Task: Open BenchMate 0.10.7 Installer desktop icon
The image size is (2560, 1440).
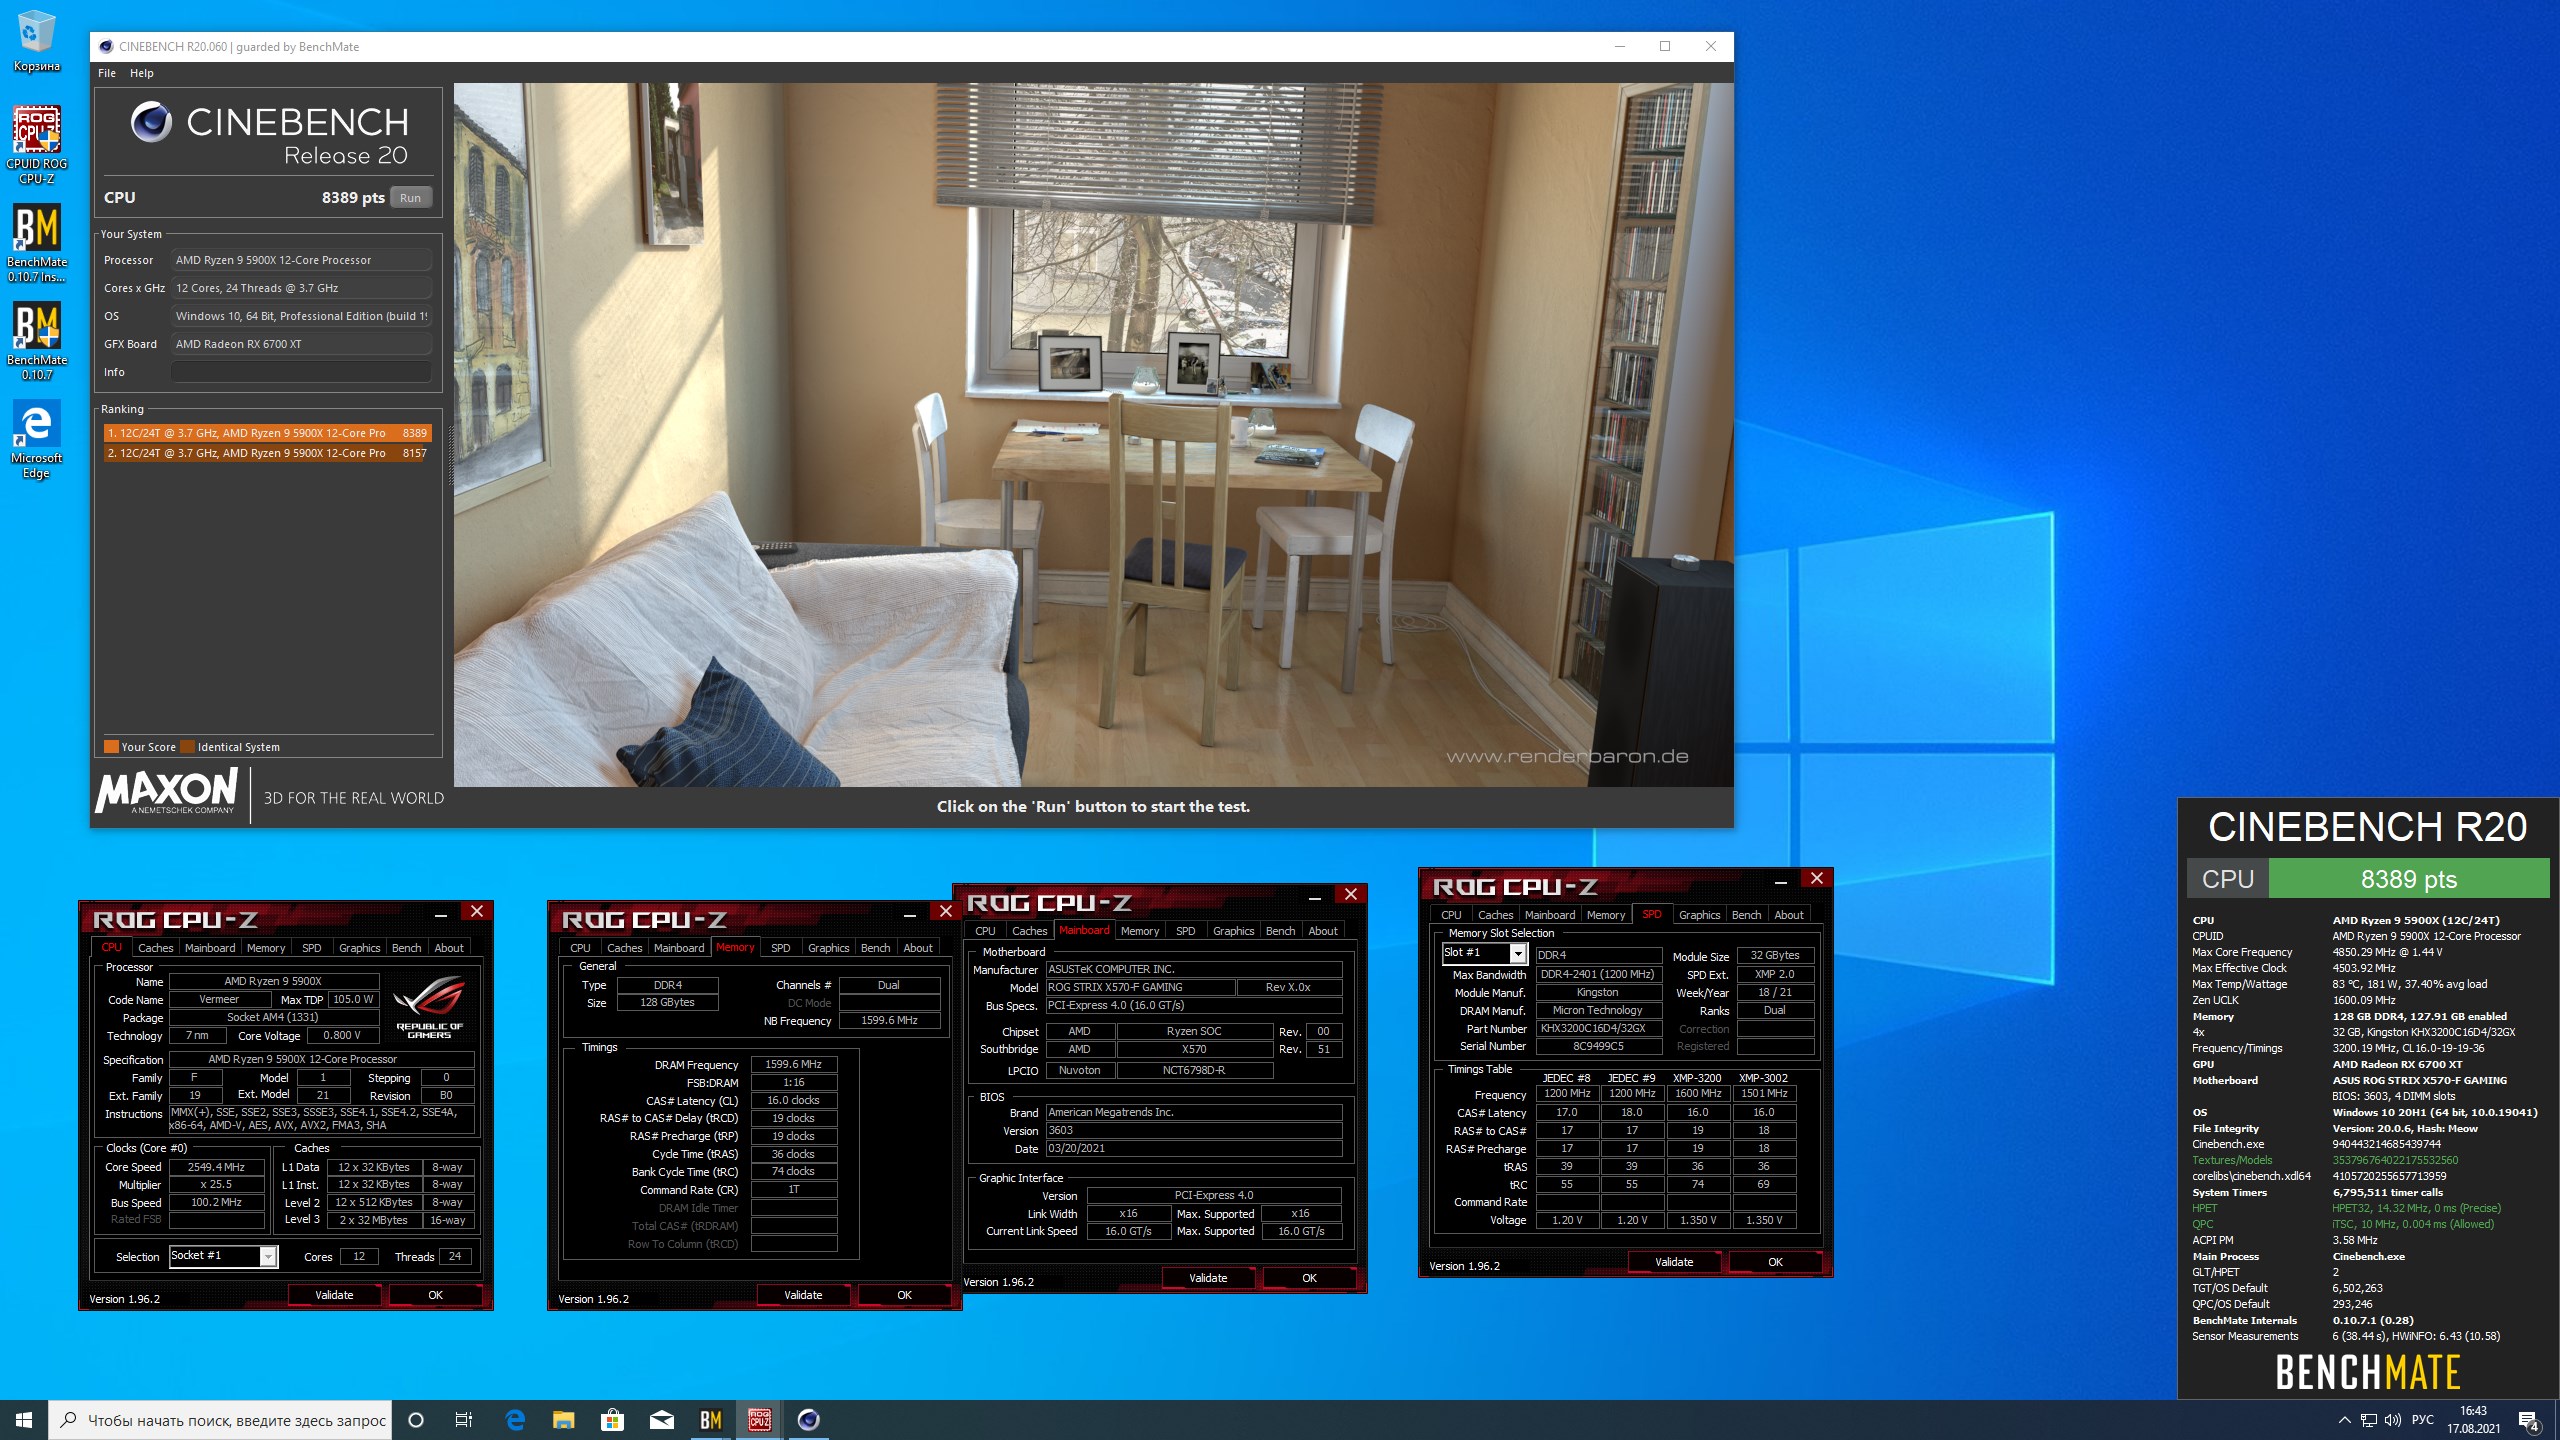Action: point(36,243)
